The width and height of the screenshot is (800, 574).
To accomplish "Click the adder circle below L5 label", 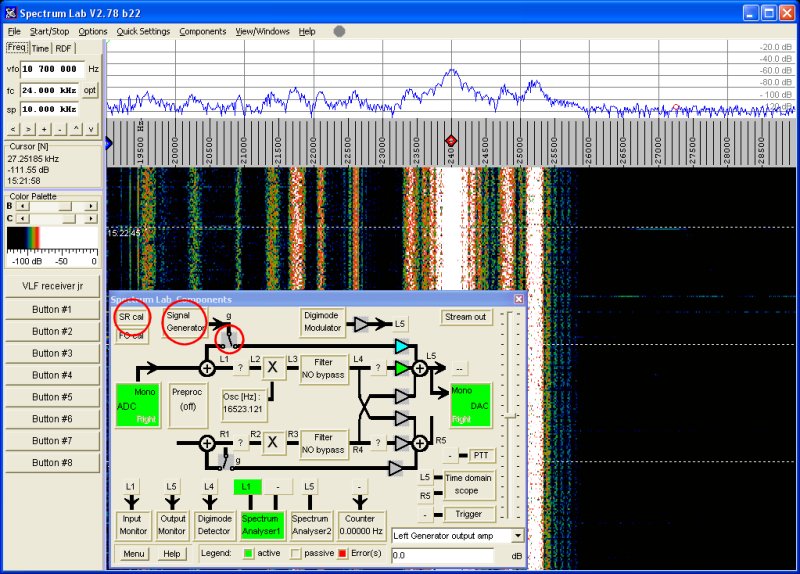I will point(420,368).
